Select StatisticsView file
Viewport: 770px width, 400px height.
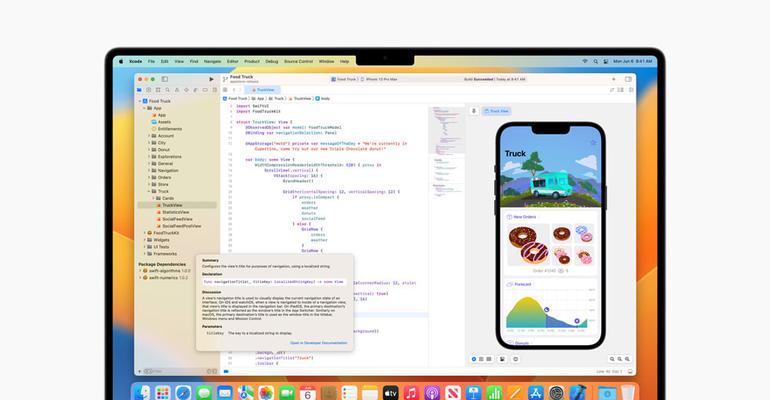(175, 212)
